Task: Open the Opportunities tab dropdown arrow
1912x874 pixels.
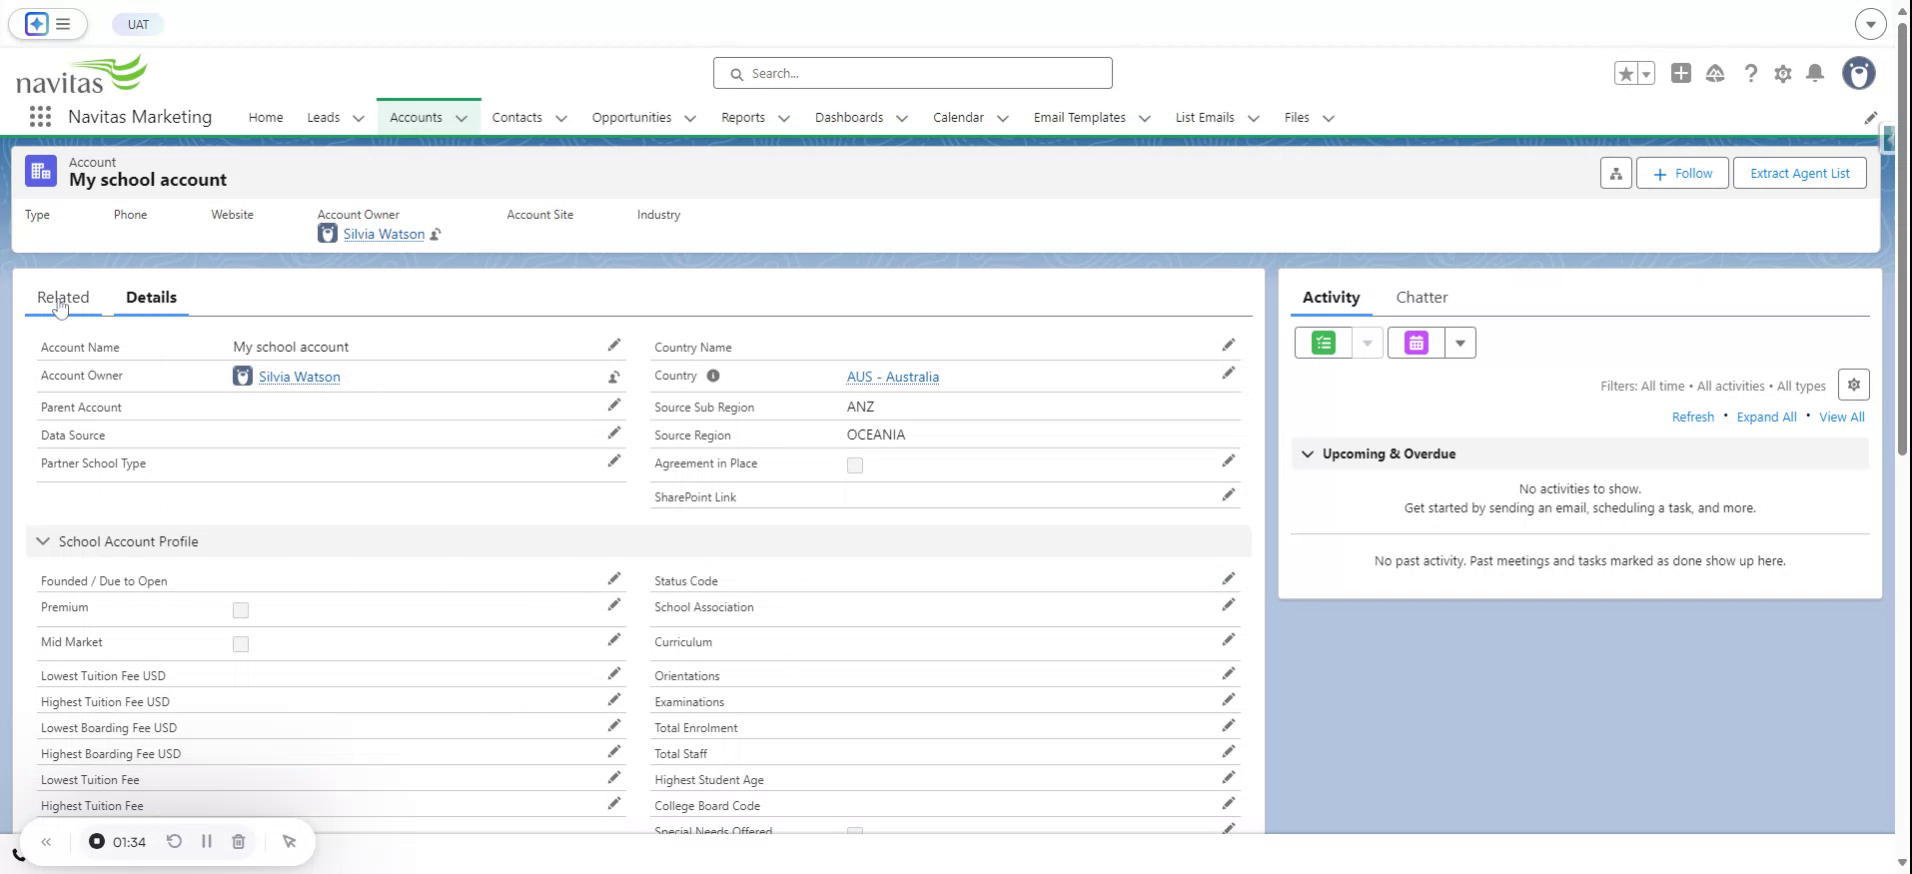Action: click(690, 118)
